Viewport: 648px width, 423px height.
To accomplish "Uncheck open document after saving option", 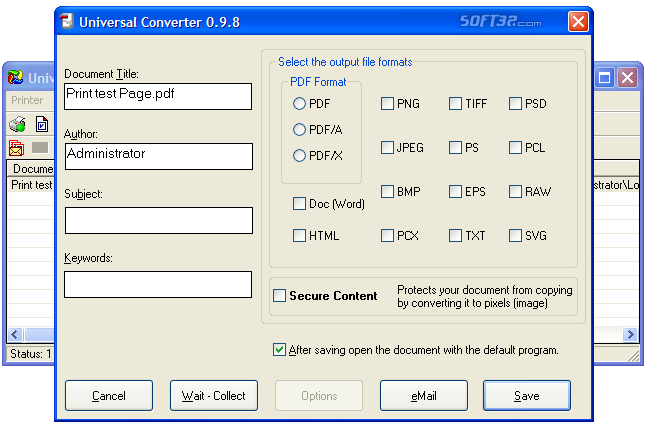I will (280, 350).
